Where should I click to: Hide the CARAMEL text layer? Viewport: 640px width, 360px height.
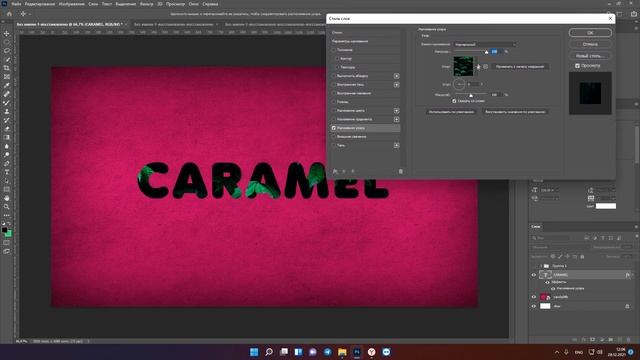click(534, 275)
